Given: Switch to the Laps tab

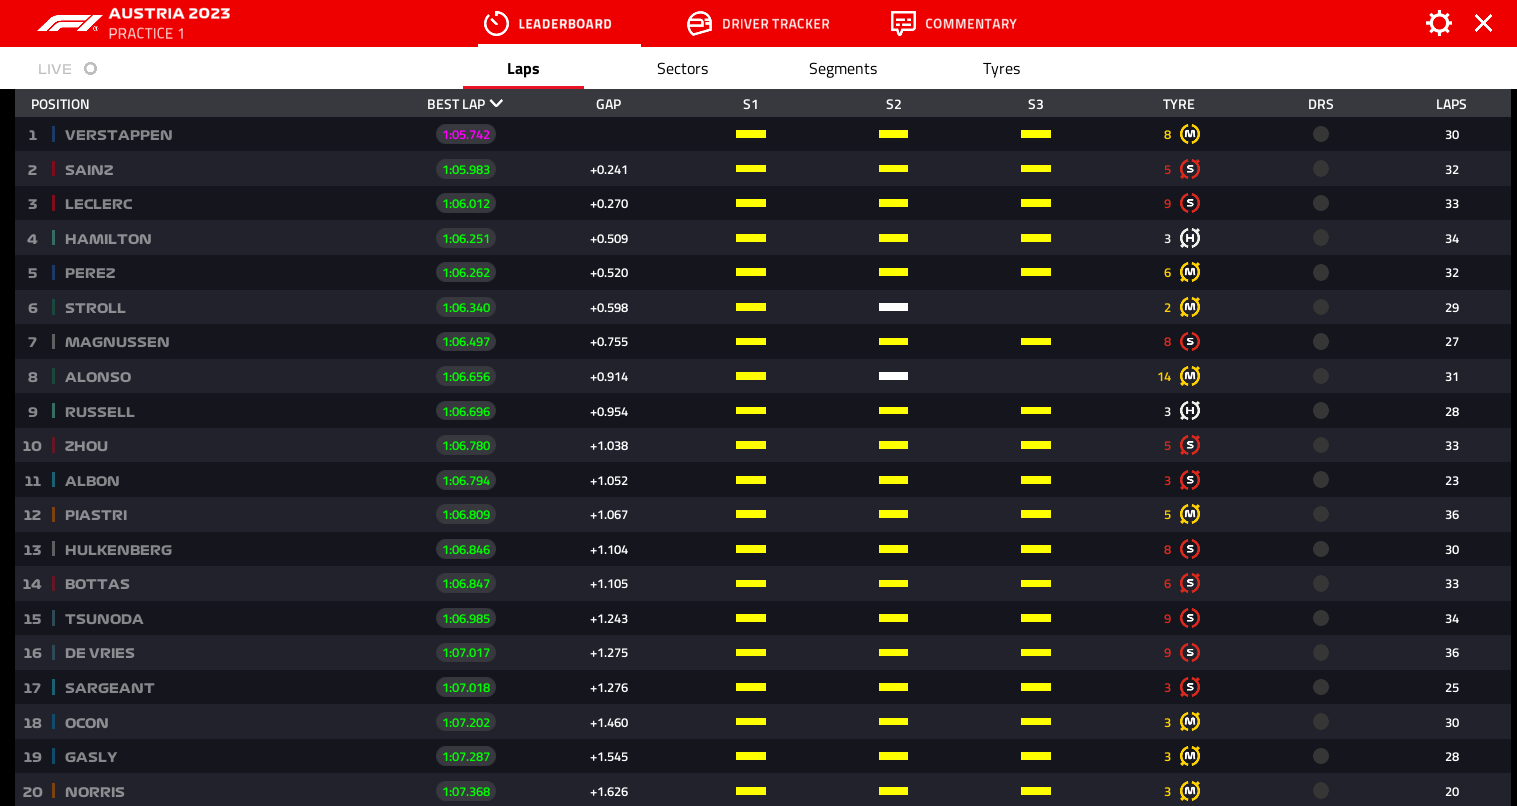Looking at the screenshot, I should pyautogui.click(x=523, y=69).
